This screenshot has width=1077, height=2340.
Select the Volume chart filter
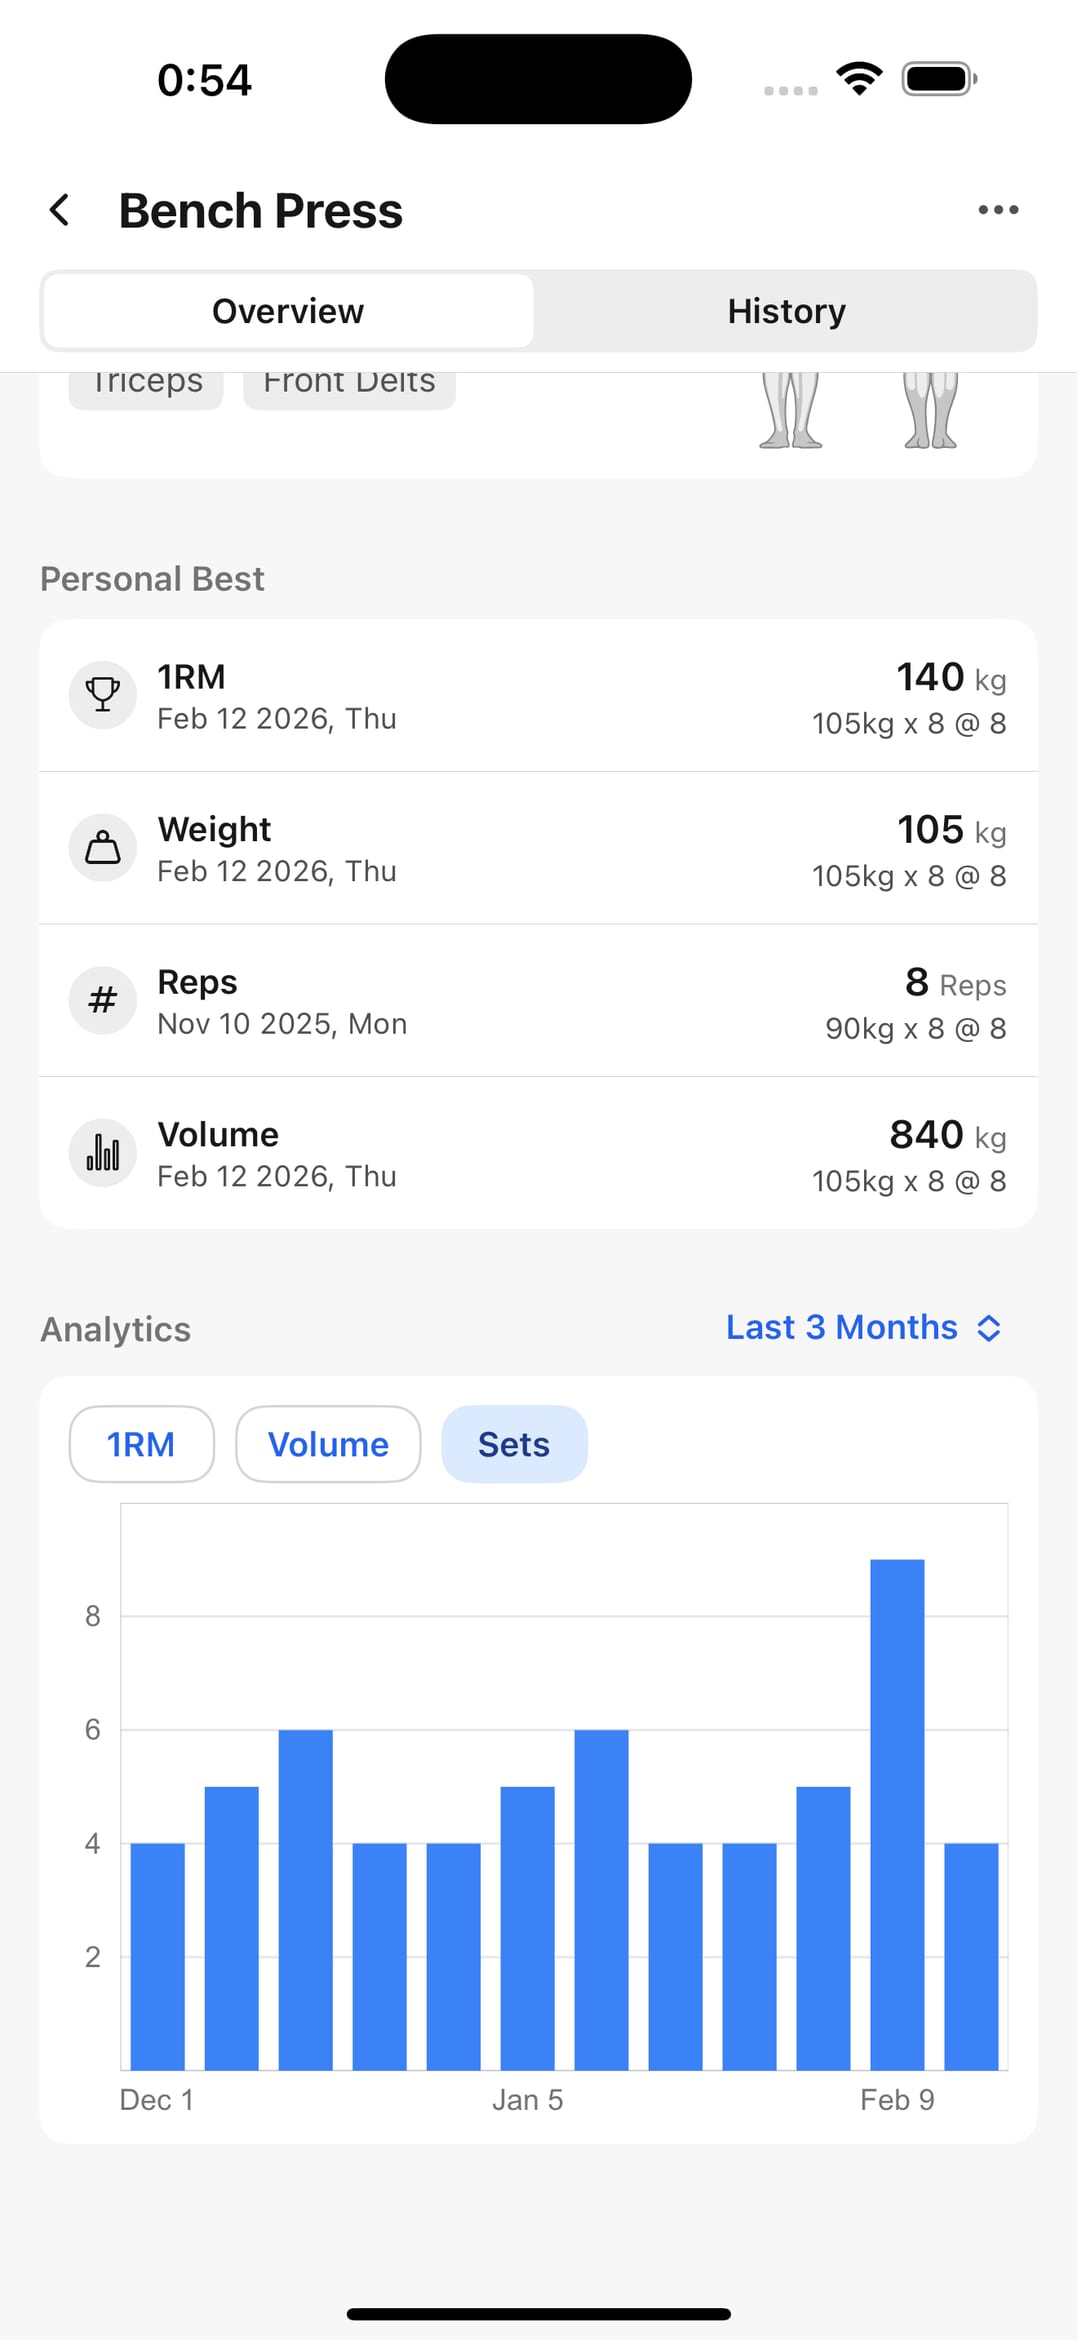tap(327, 1443)
